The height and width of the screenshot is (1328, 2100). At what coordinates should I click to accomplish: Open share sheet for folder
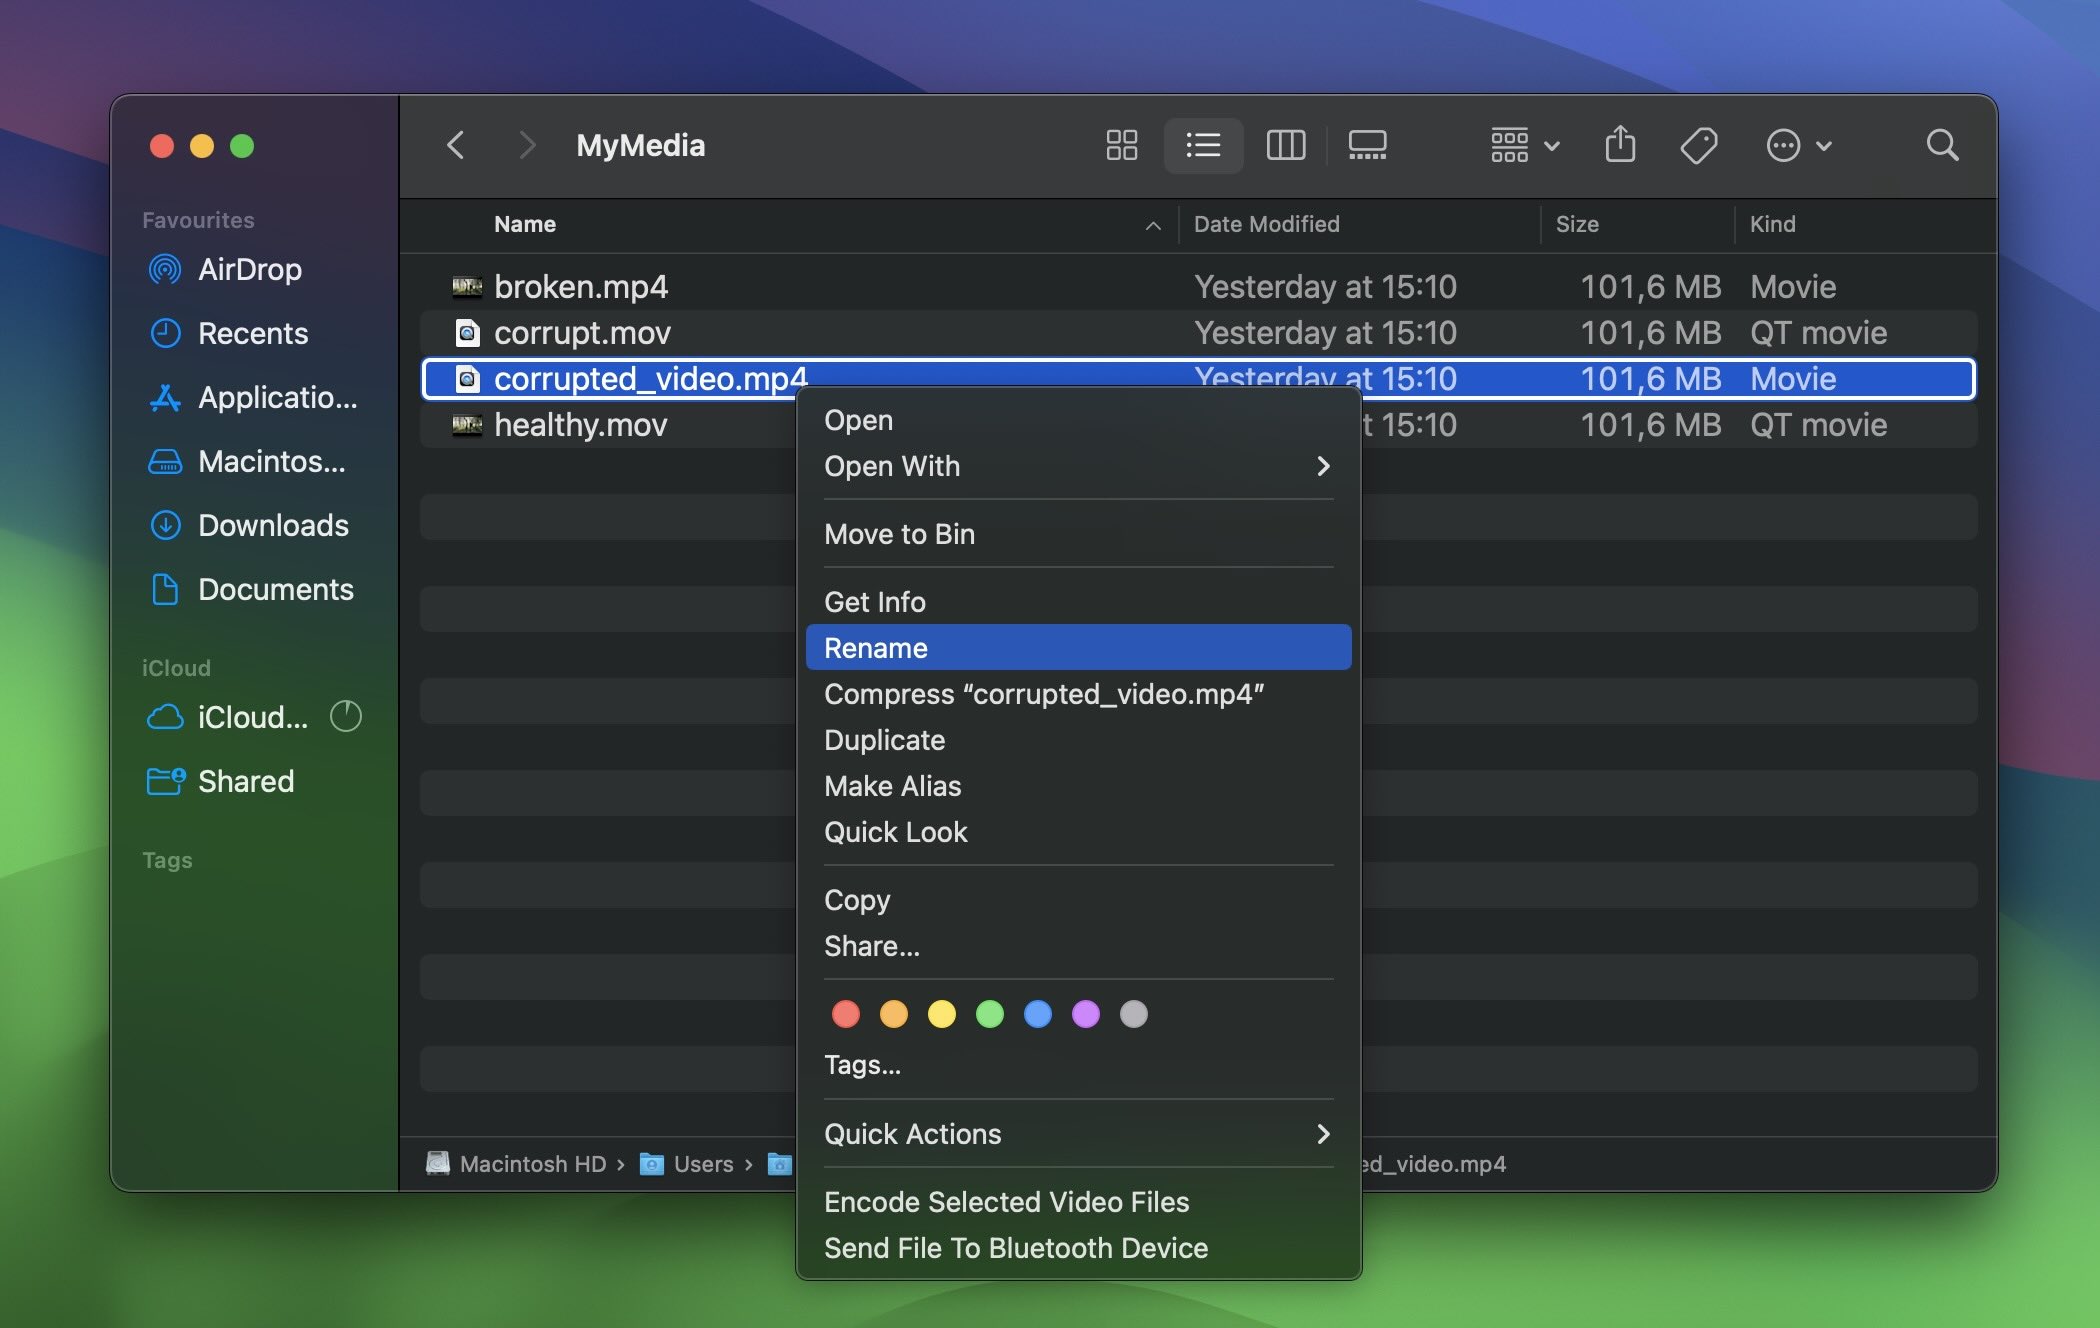[1620, 142]
